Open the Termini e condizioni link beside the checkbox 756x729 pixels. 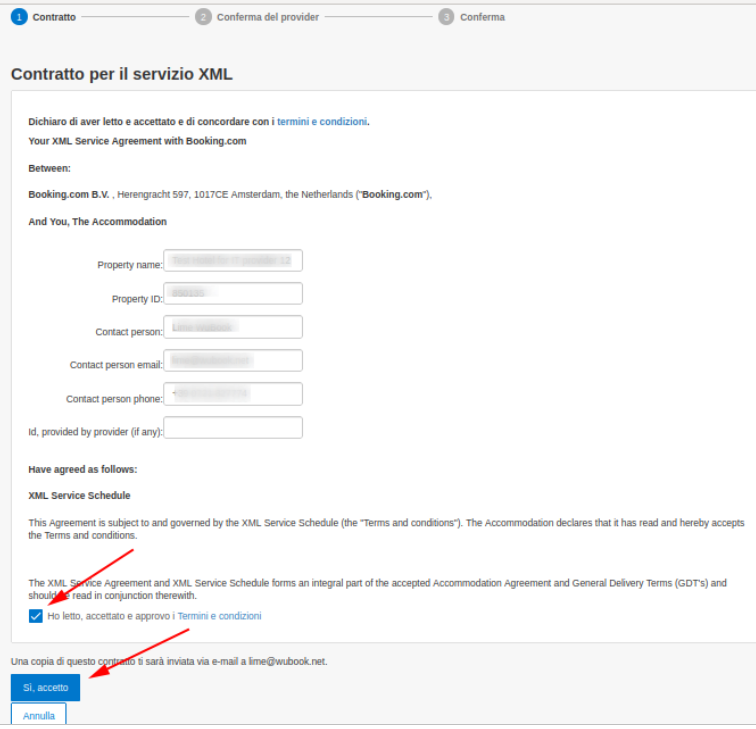pyautogui.click(x=219, y=616)
